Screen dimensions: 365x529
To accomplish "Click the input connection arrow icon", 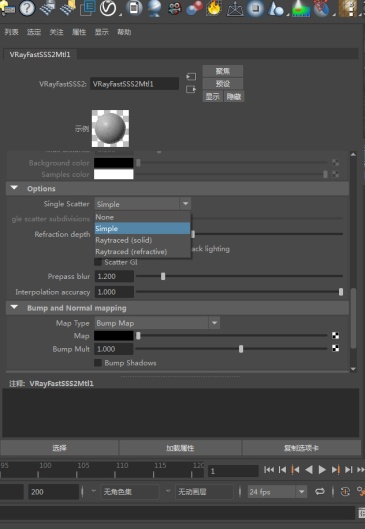I will point(191,77).
